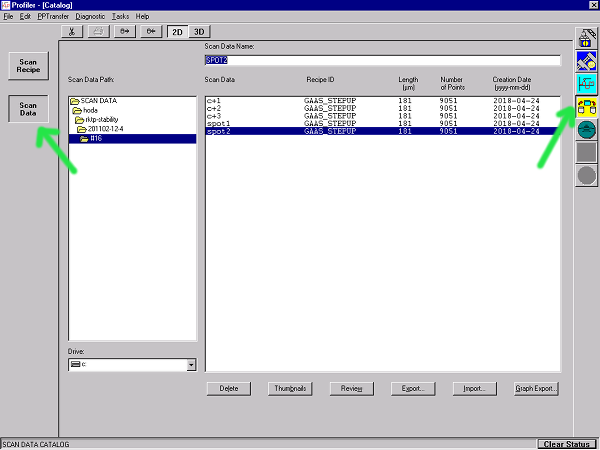Click the Export... button
This screenshot has width=600, height=450.
(x=414, y=388)
